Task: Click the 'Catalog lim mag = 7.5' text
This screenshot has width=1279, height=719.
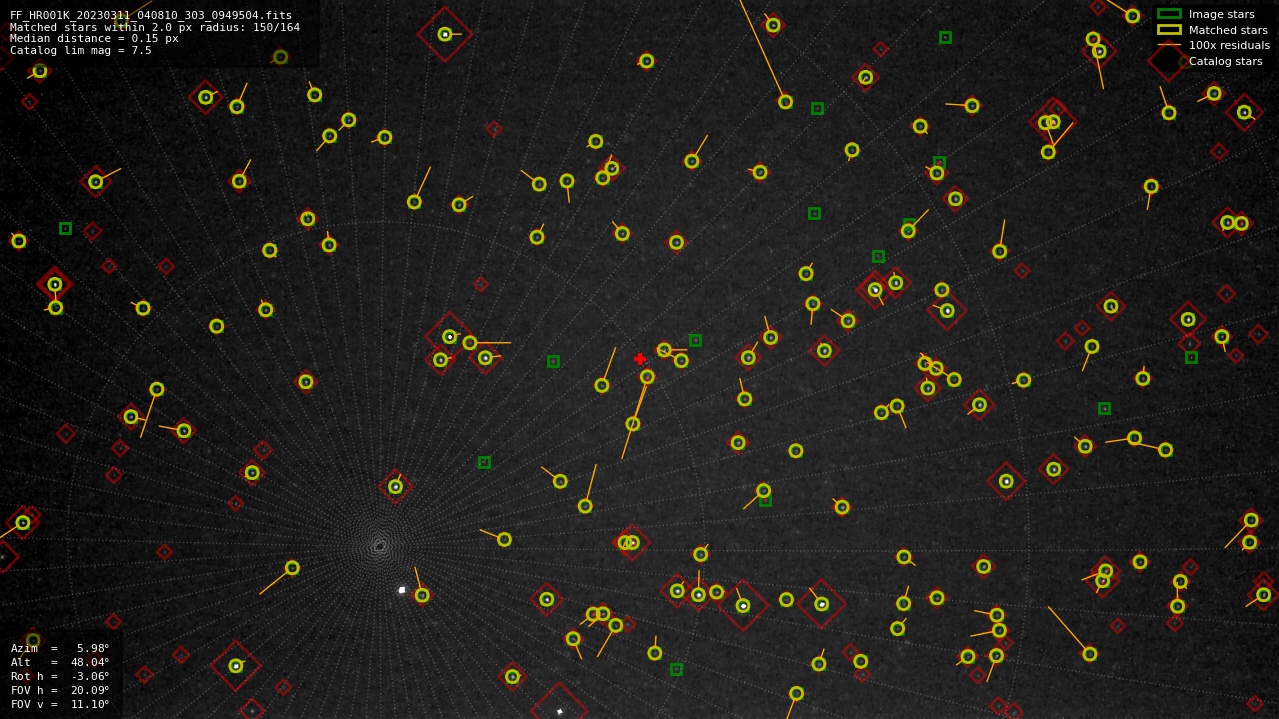Action: [x=81, y=51]
